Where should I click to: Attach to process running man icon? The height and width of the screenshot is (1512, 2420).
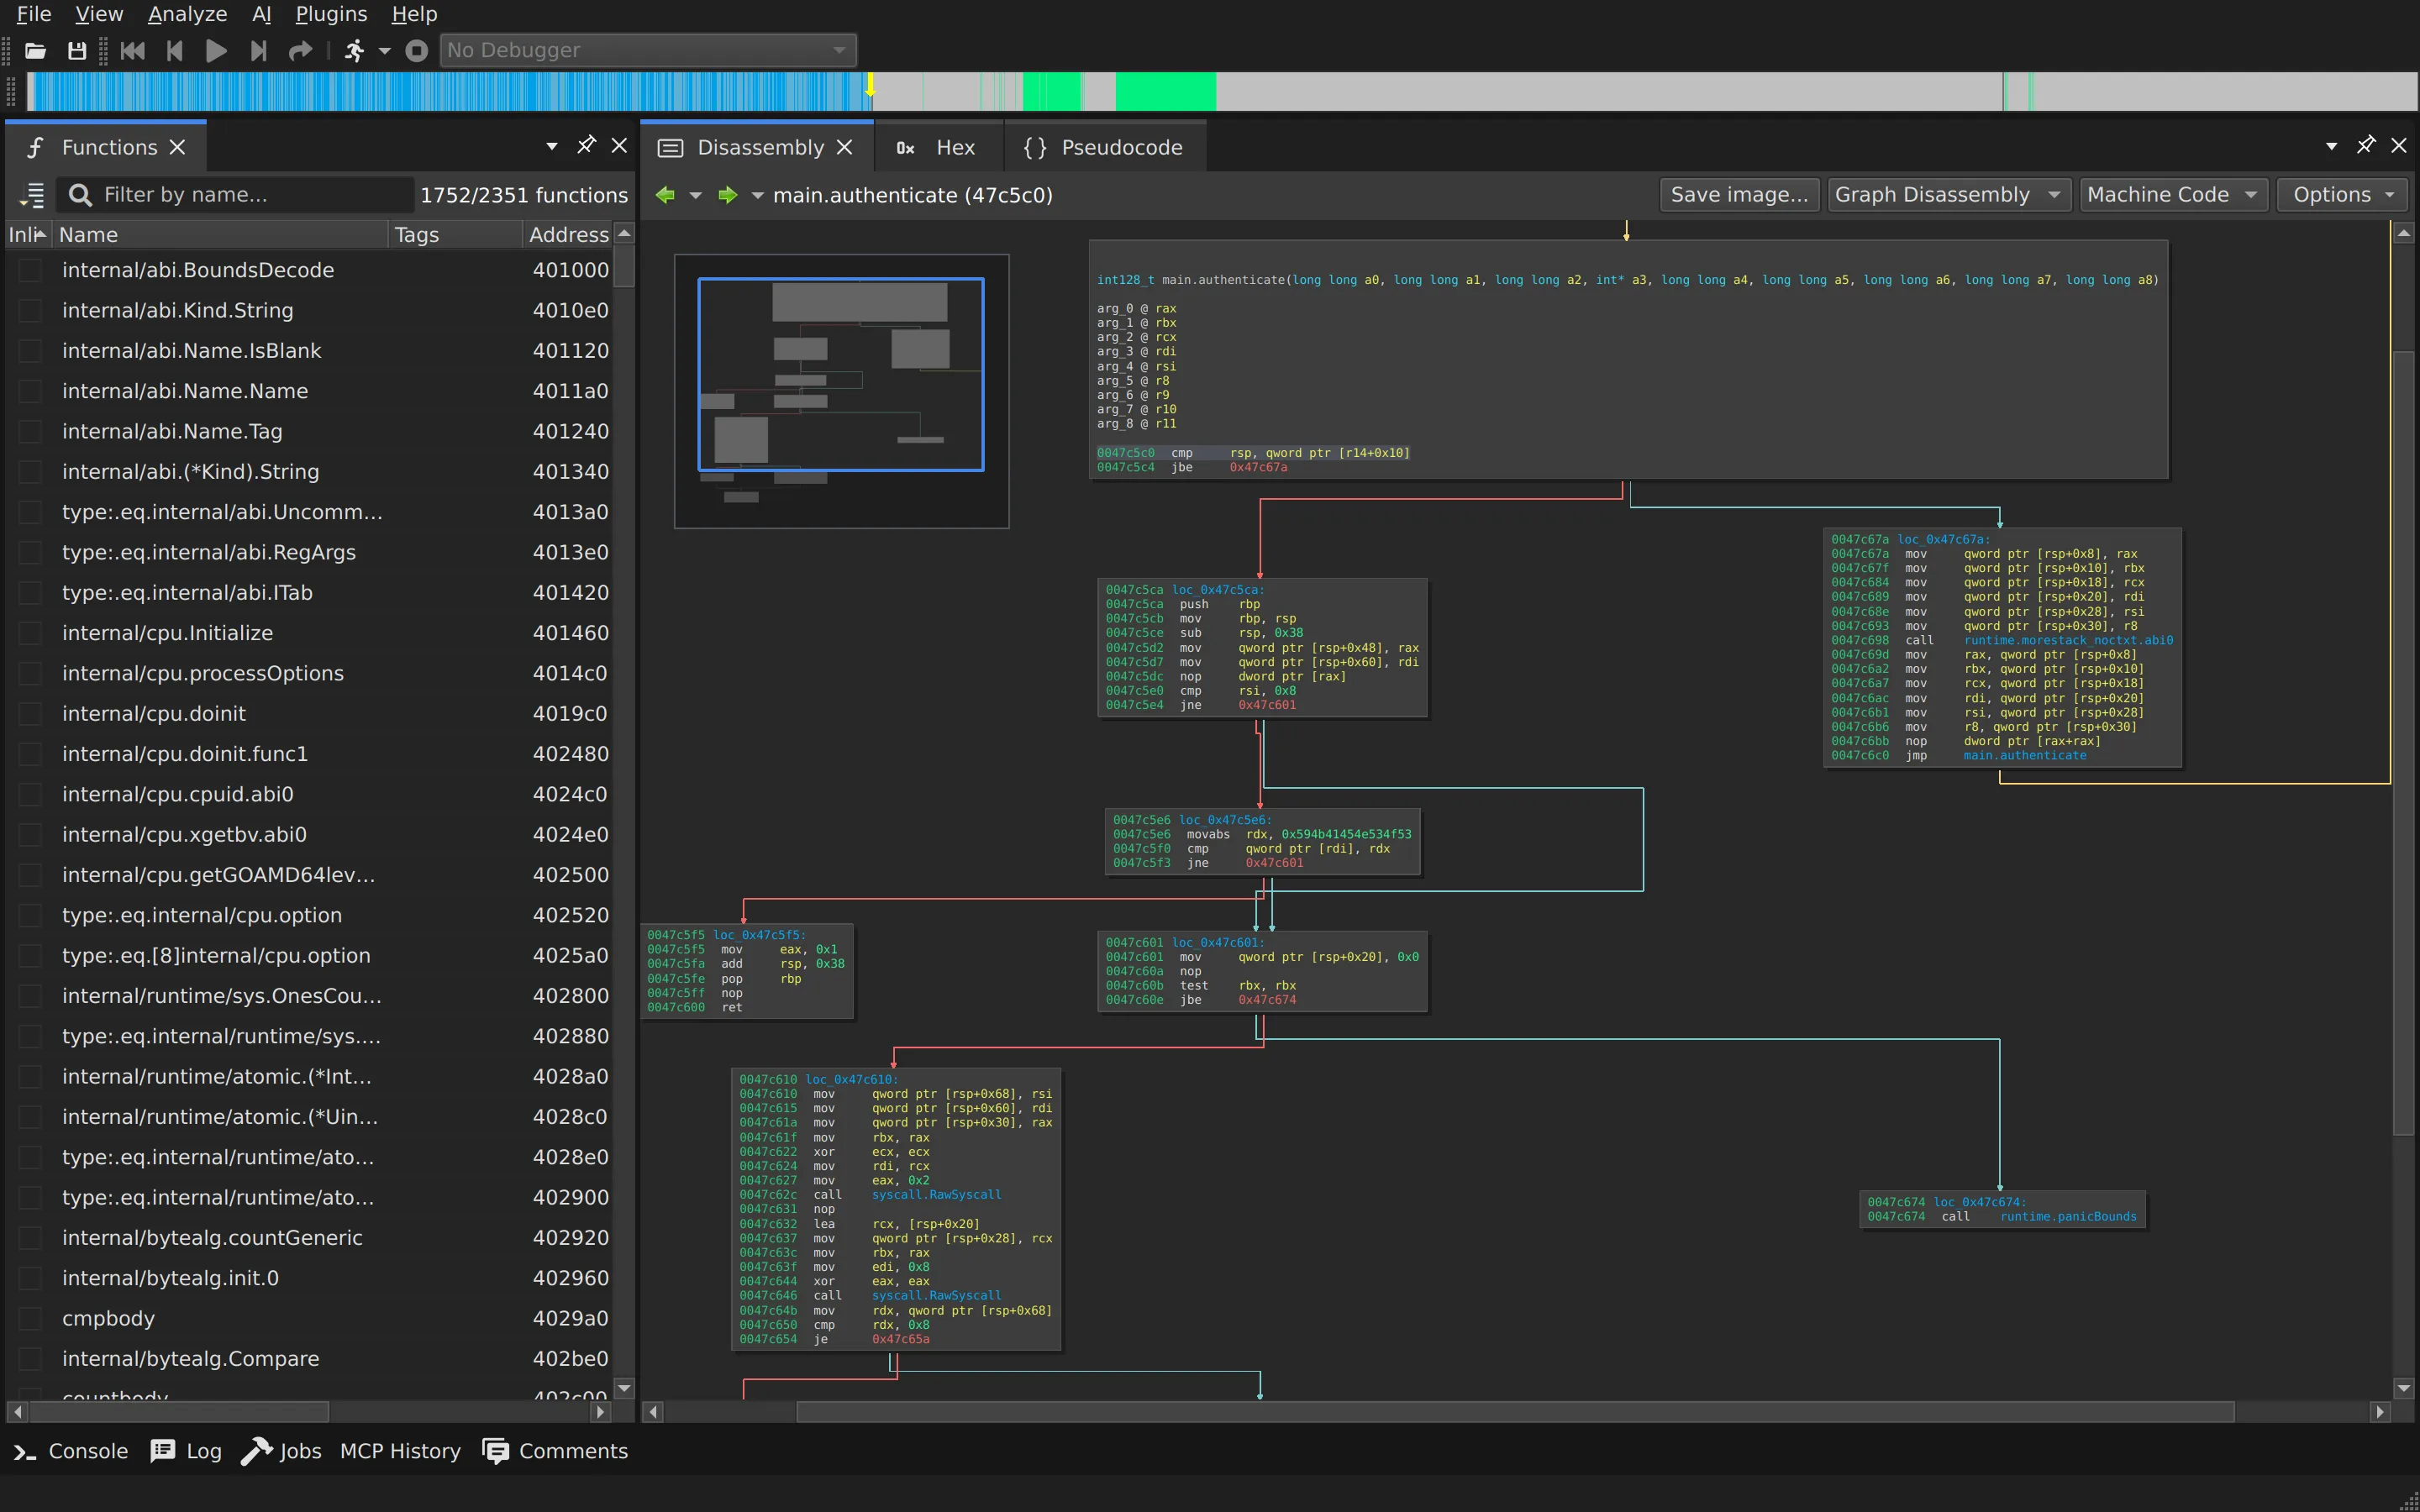[354, 50]
